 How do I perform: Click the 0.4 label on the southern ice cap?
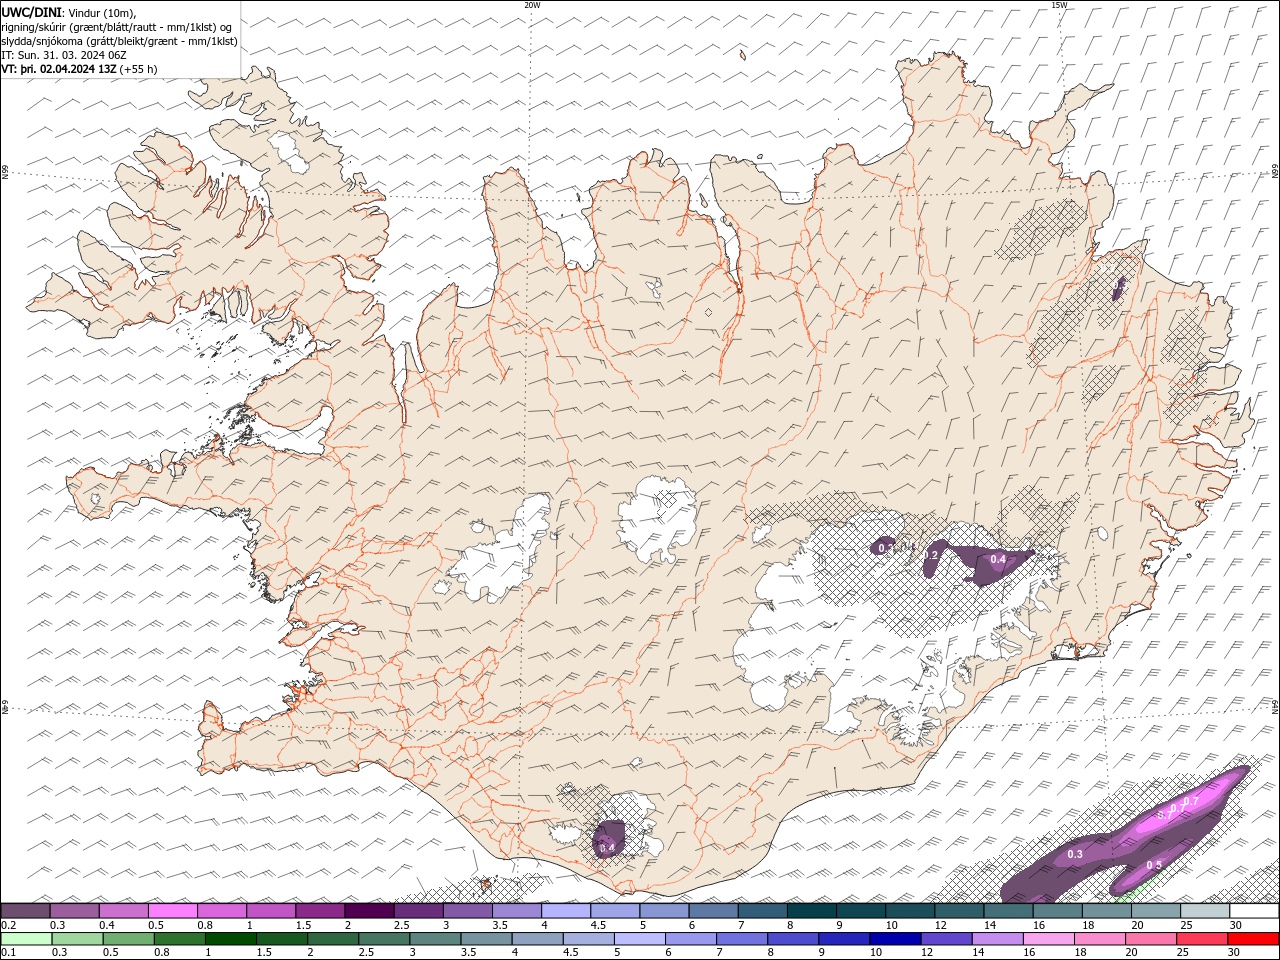(x=607, y=847)
